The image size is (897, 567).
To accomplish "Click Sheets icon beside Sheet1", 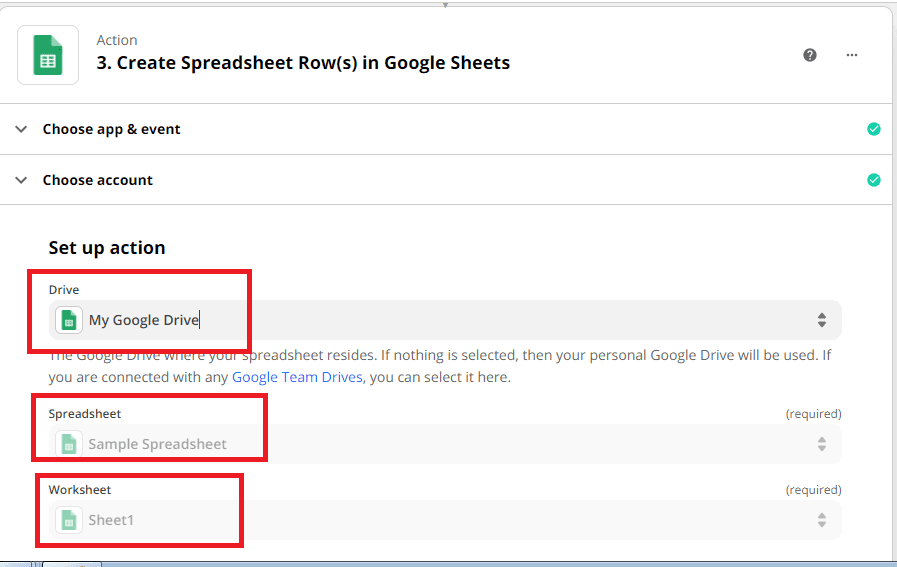I will point(69,520).
